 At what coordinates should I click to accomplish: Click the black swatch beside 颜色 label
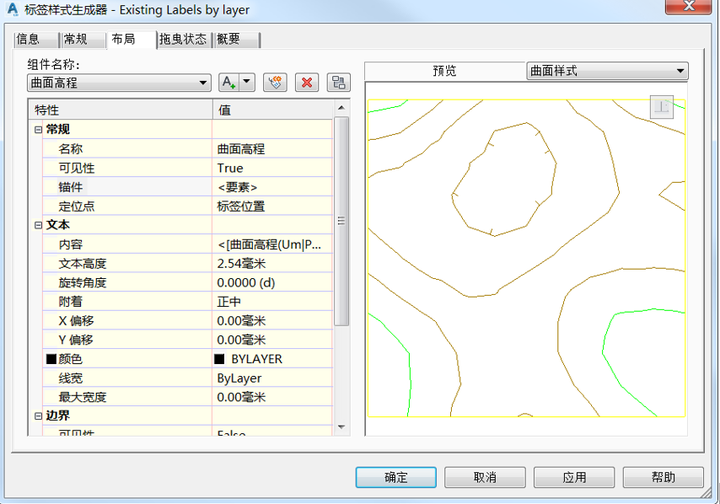pyautogui.click(x=51, y=359)
